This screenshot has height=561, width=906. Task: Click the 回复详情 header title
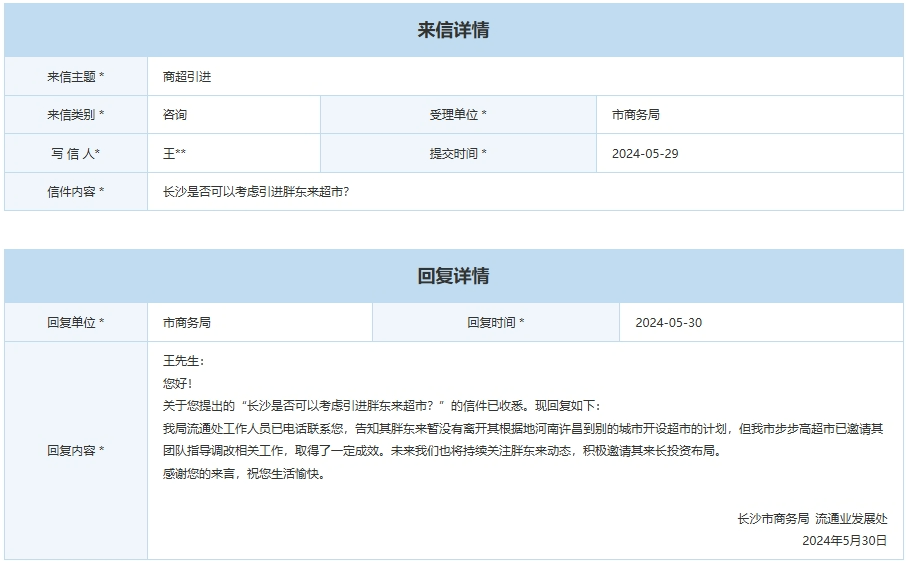click(x=454, y=276)
